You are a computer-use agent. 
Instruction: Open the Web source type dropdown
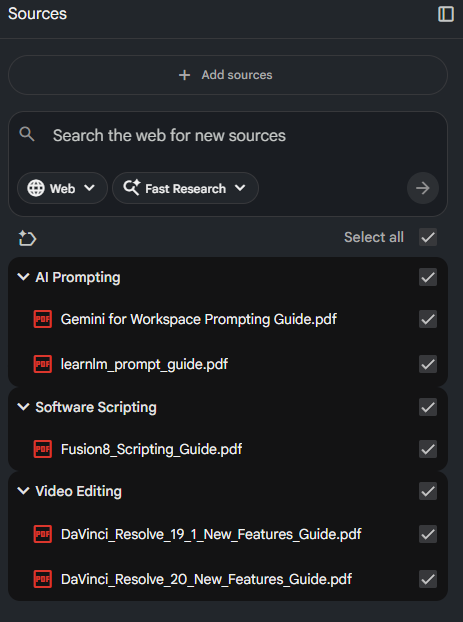click(x=62, y=188)
